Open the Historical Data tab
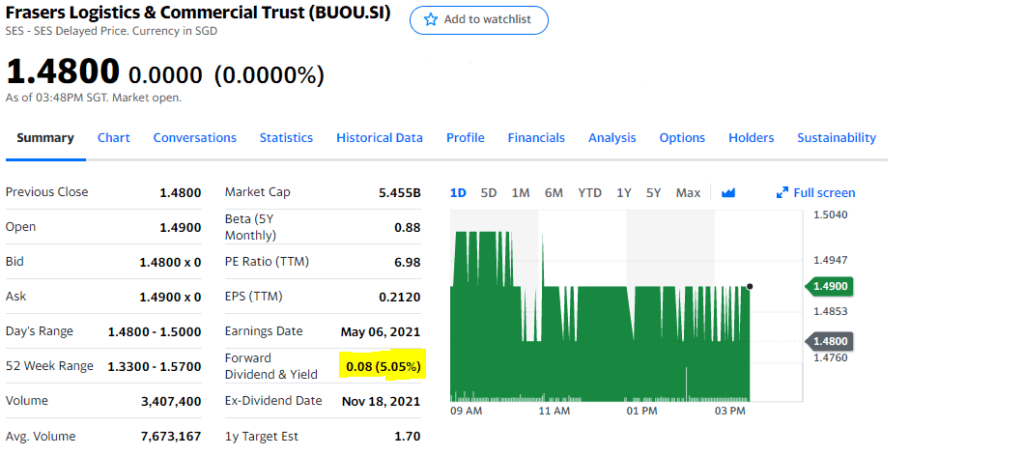1024x456 pixels. click(379, 138)
